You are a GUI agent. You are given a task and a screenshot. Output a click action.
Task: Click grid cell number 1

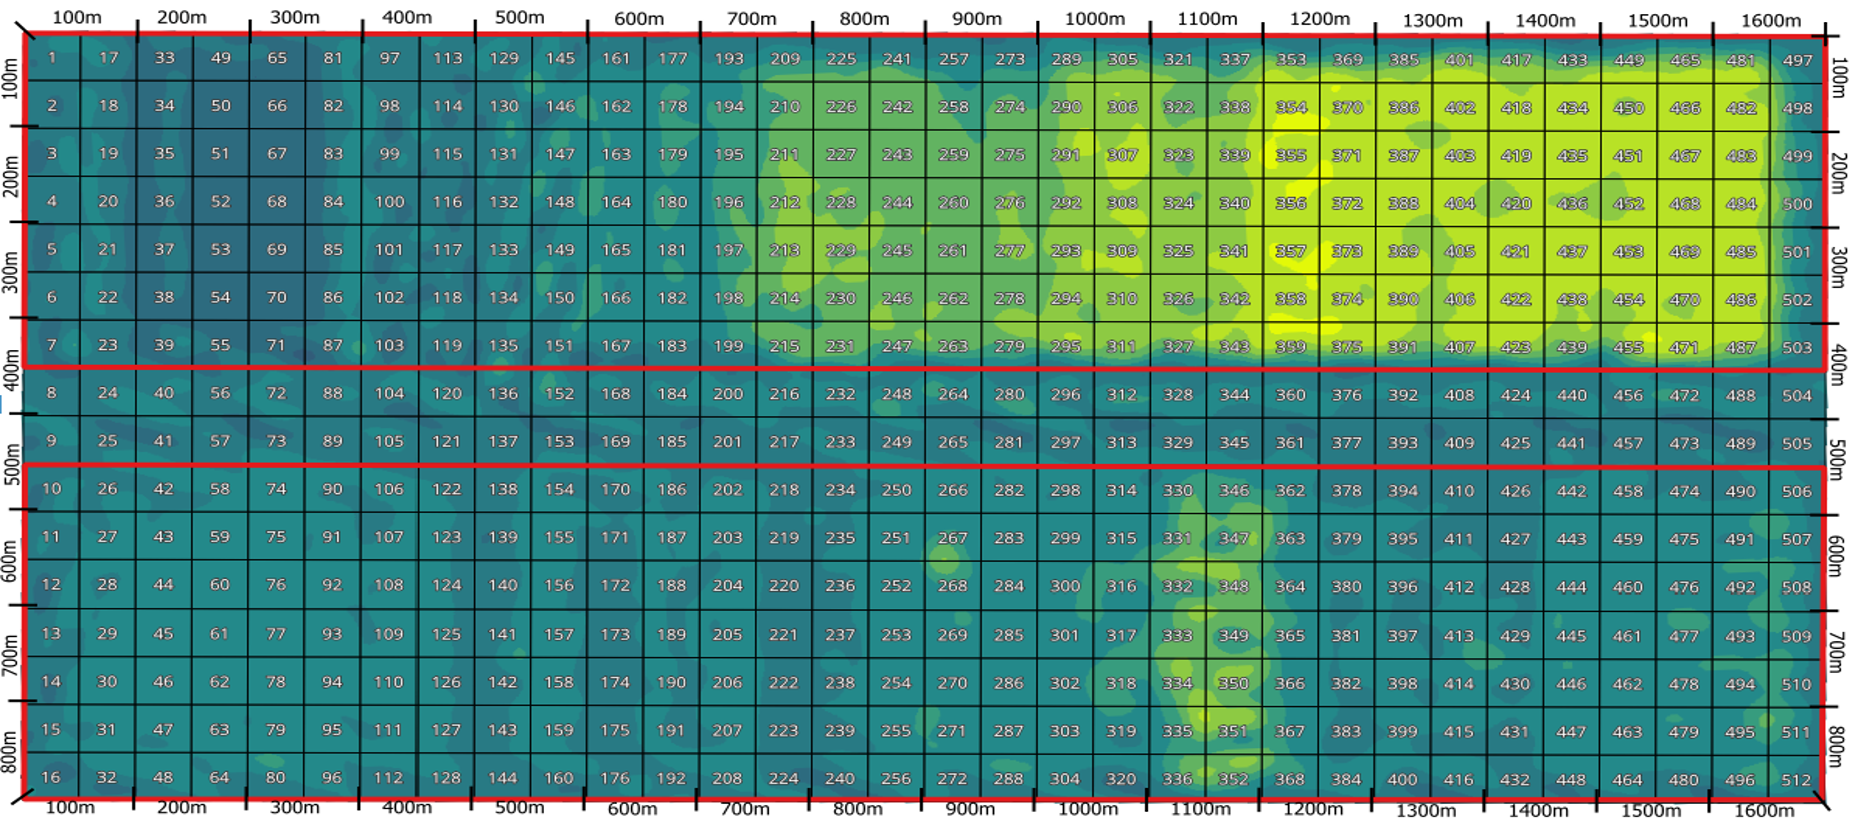52,58
